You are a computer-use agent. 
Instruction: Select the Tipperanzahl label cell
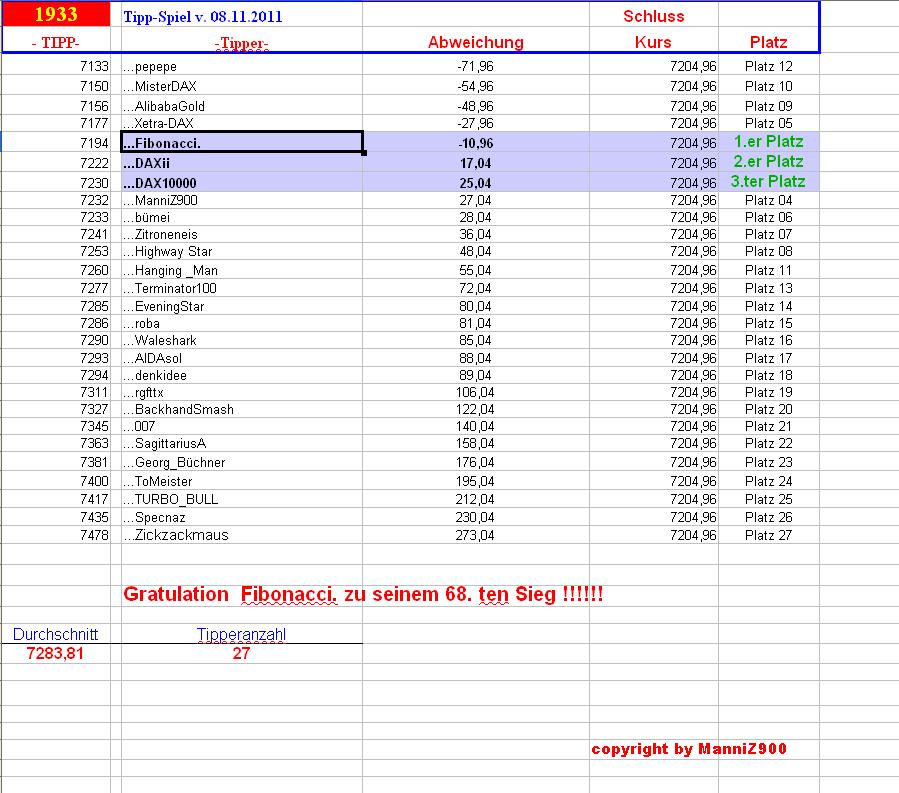[x=241, y=634]
